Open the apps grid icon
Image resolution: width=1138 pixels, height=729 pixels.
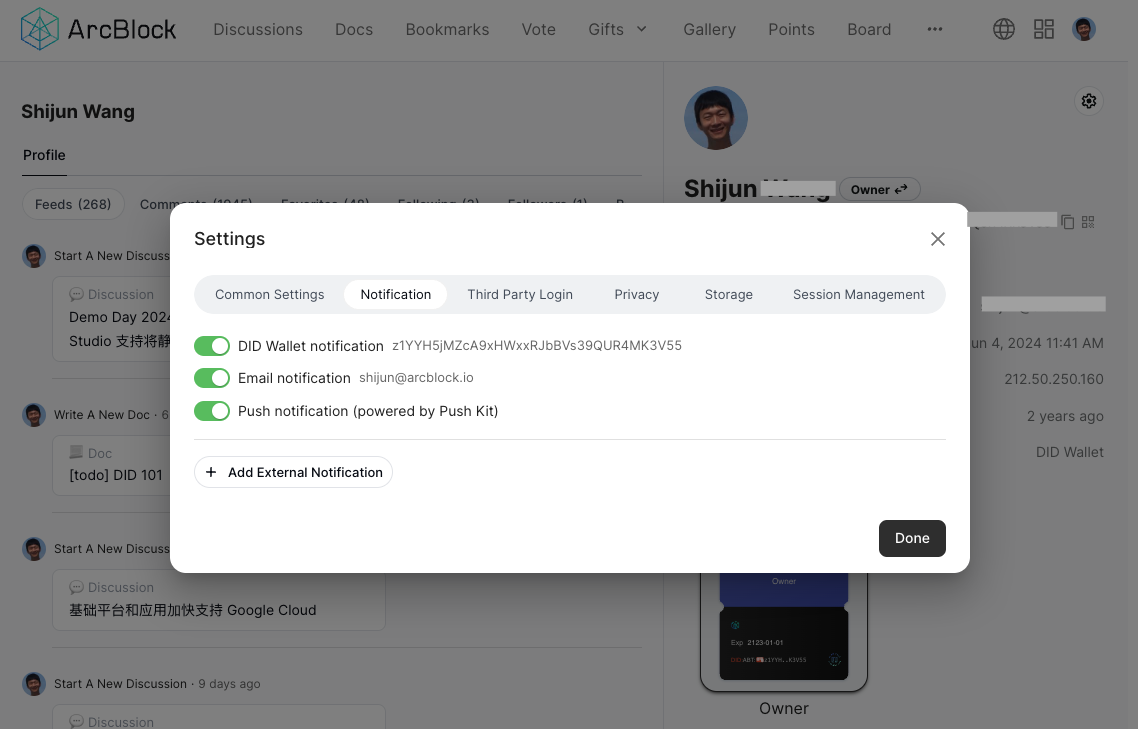coord(1043,29)
